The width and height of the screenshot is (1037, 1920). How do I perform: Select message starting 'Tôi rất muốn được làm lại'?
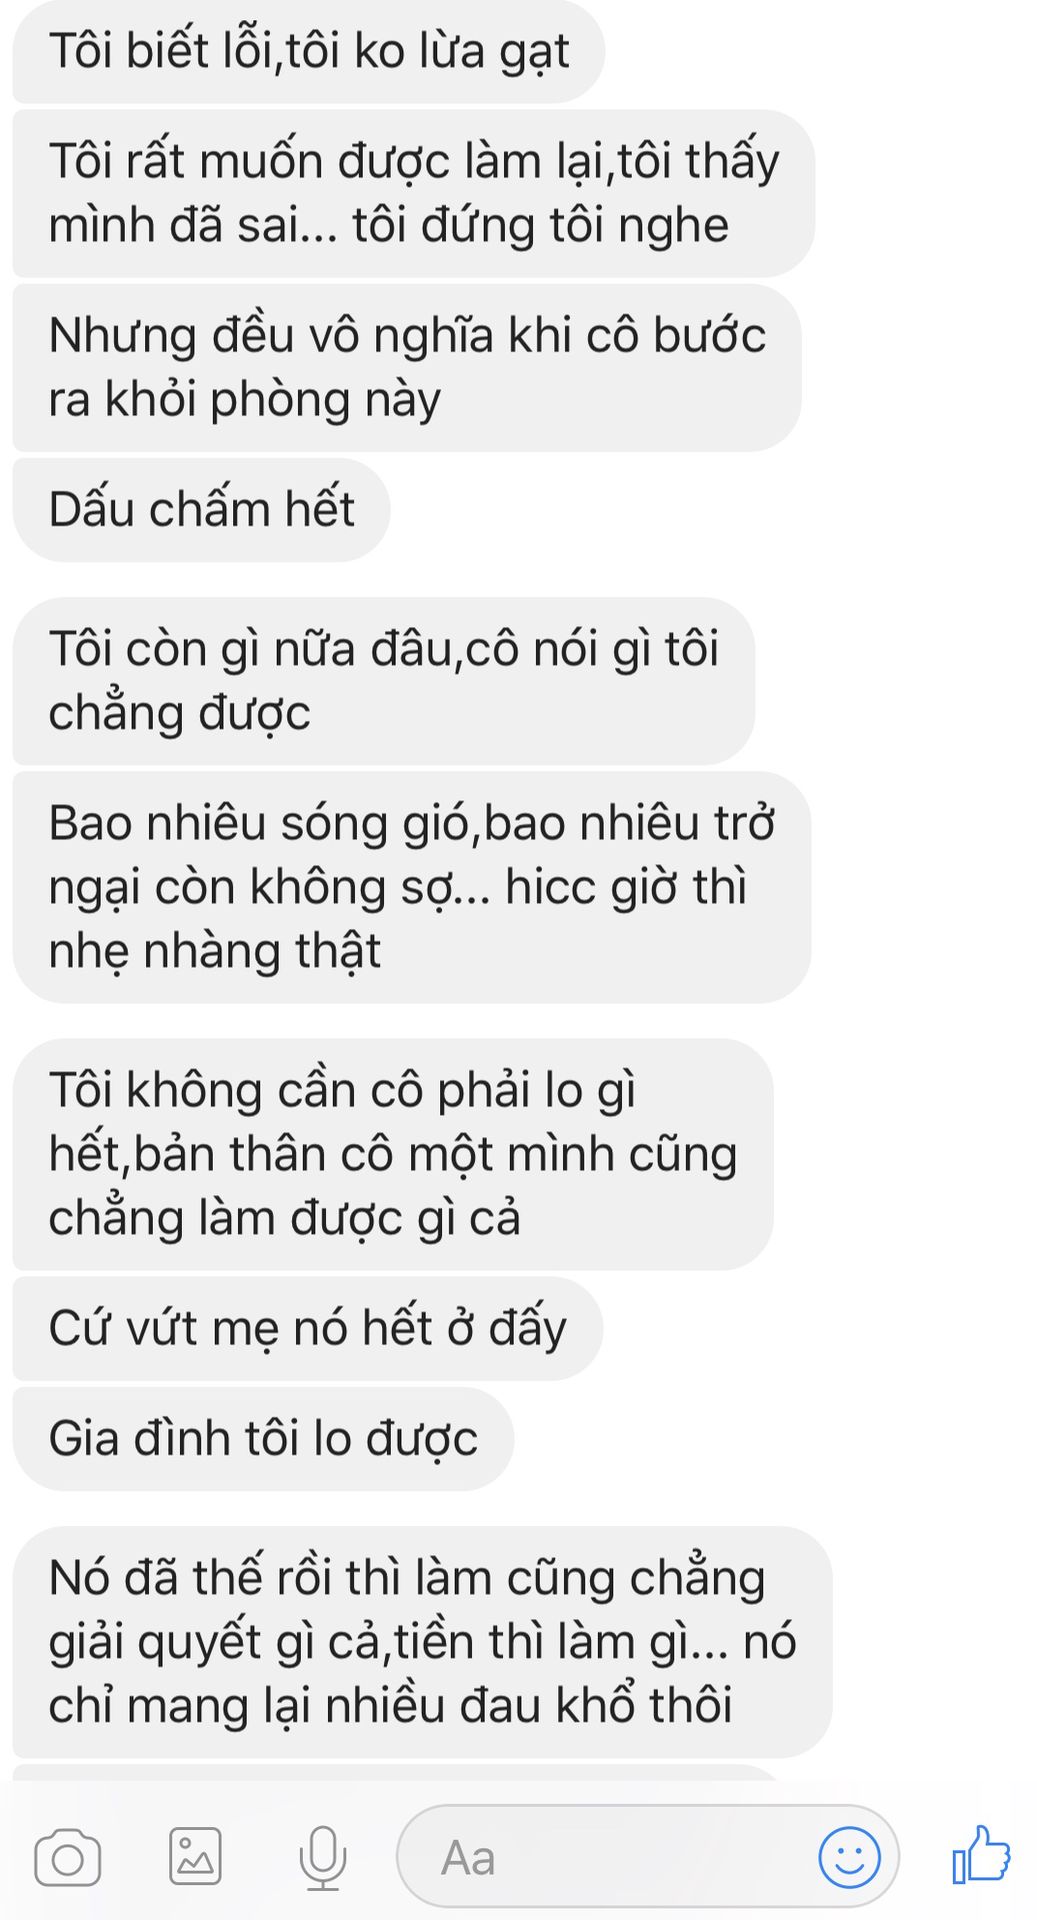pos(414,193)
